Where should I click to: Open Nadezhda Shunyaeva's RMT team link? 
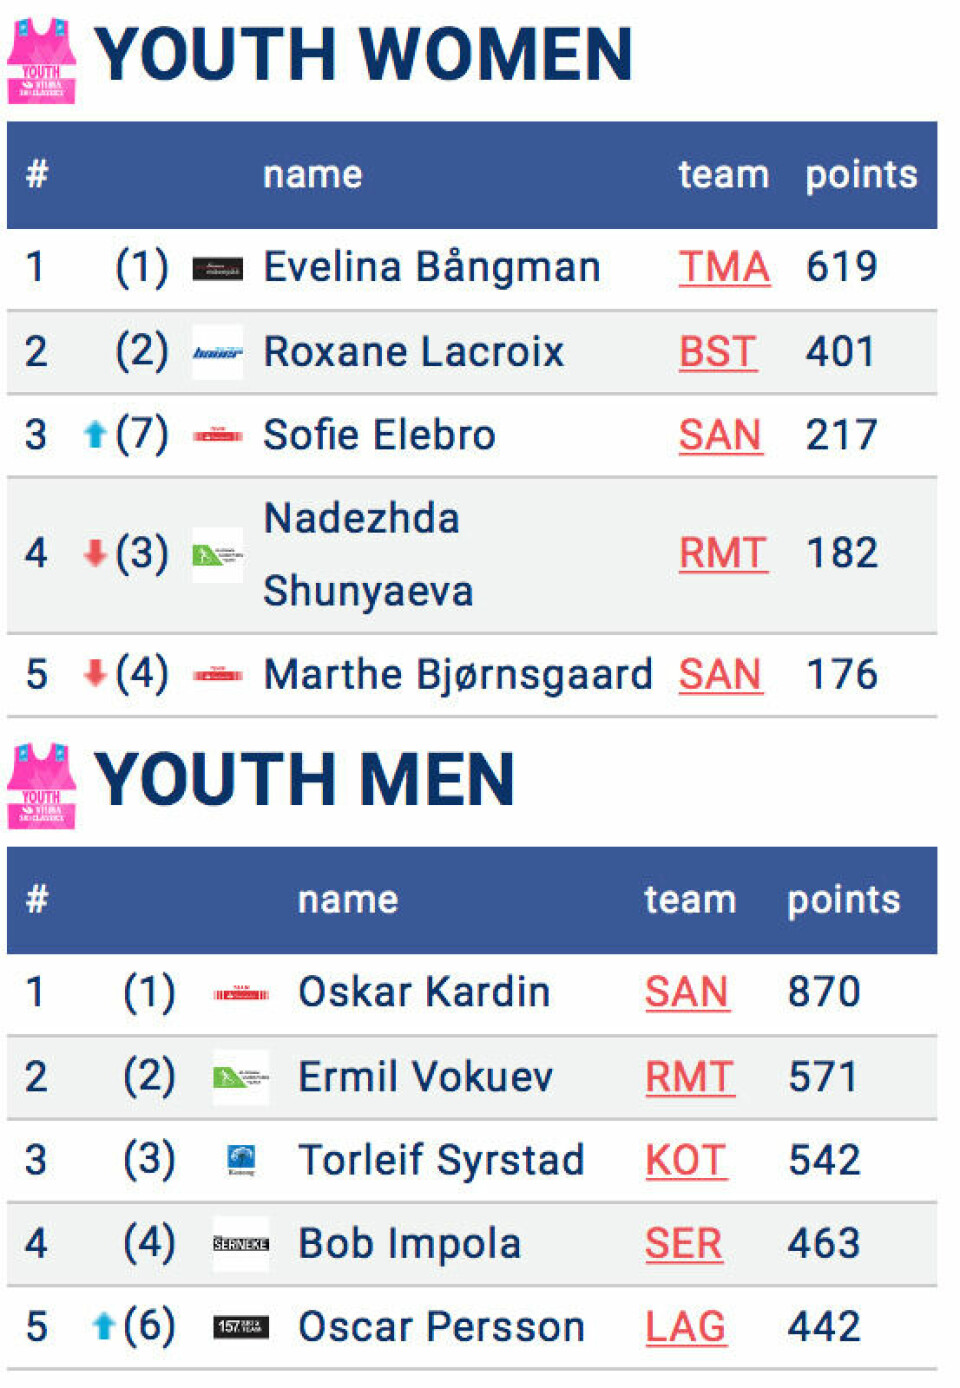(x=723, y=553)
